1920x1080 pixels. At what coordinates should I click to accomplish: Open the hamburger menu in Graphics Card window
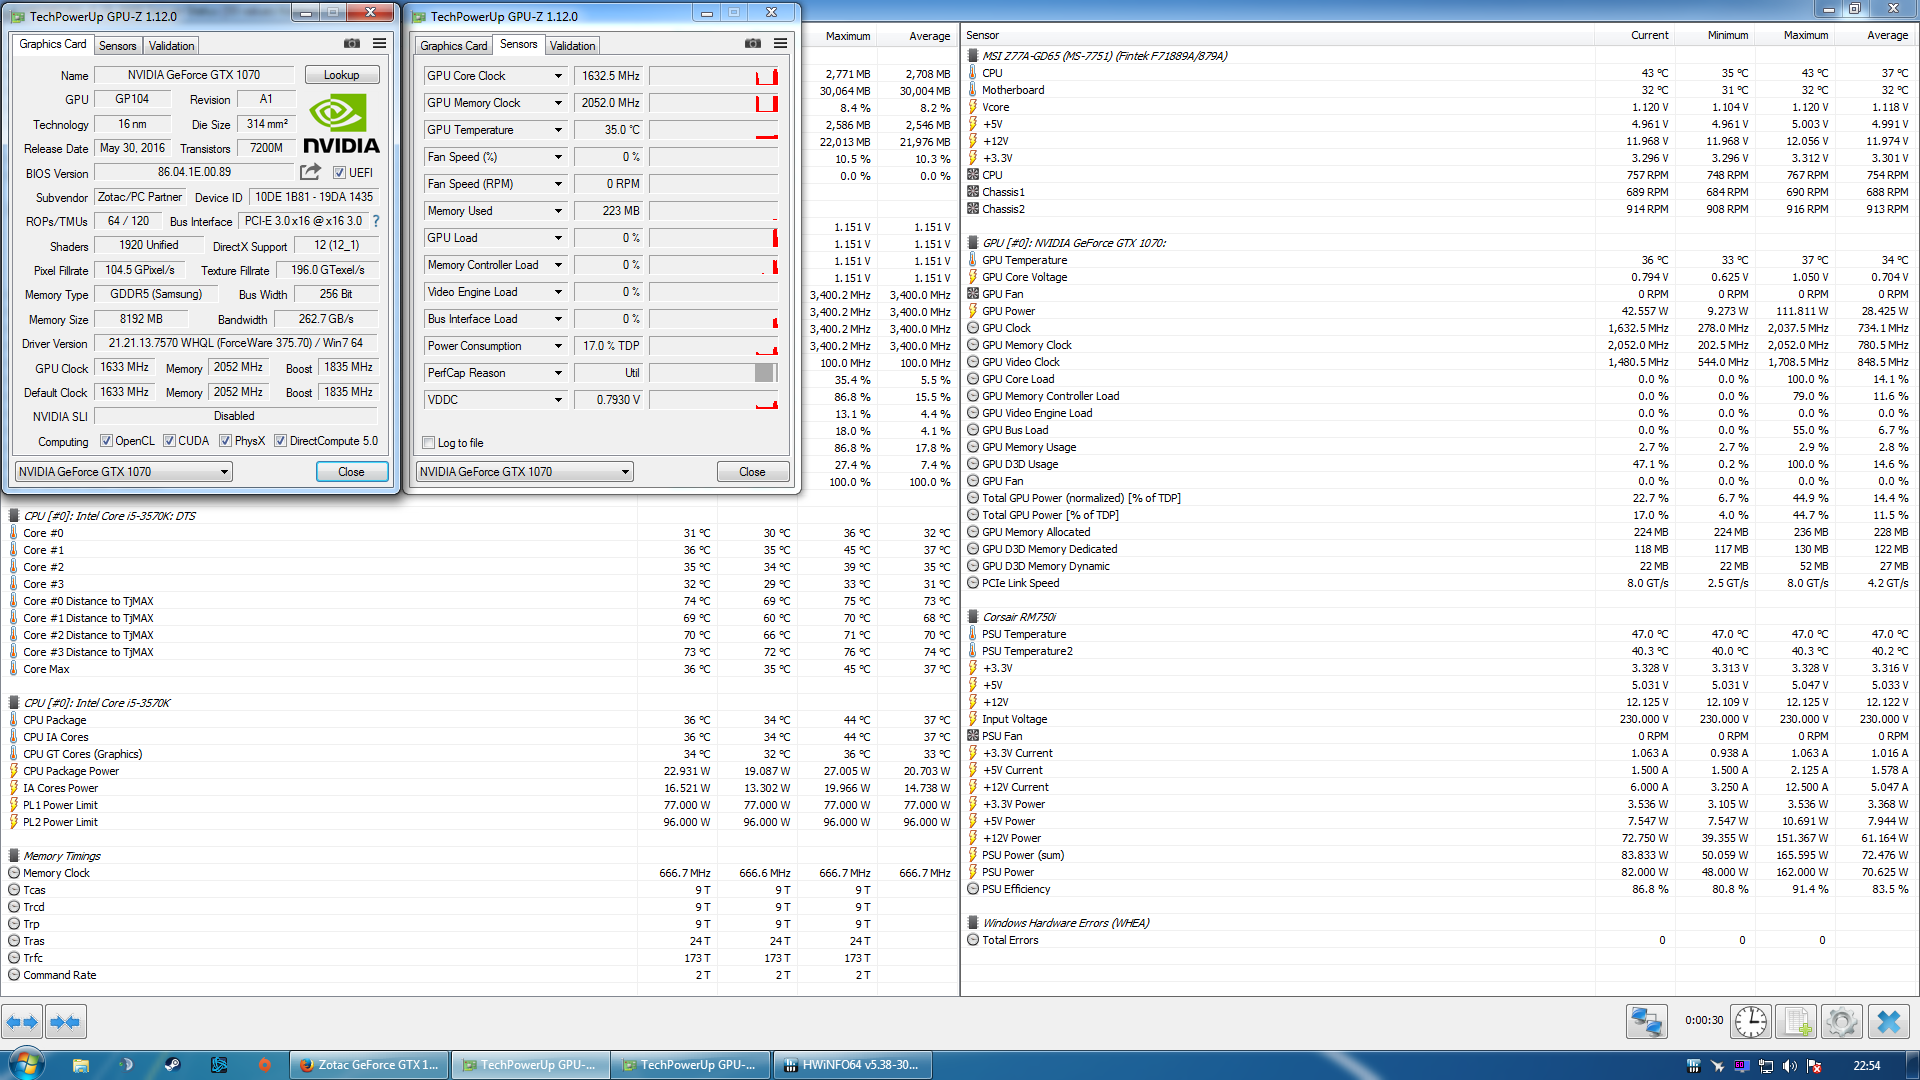pos(379,44)
